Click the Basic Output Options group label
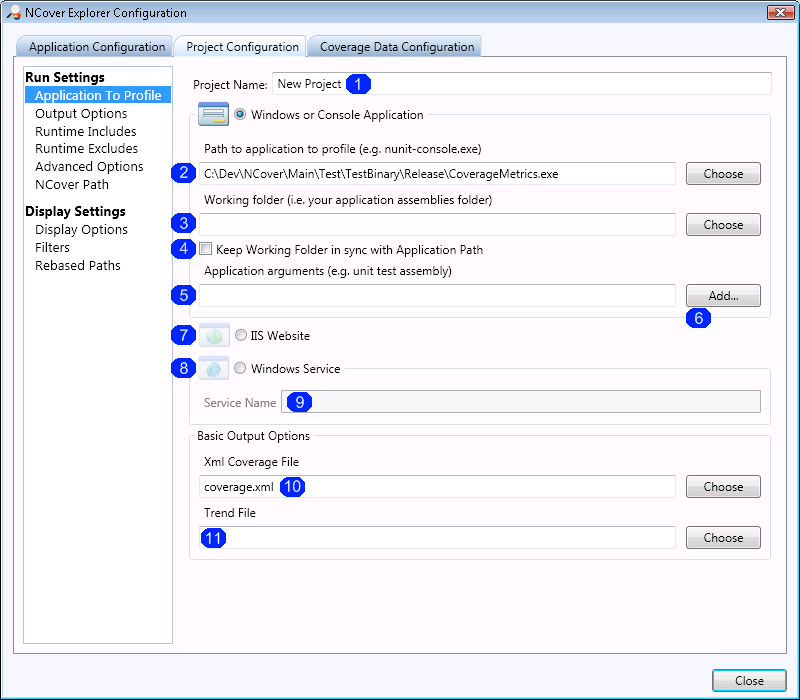Screen dimensions: 800x700 (x=253, y=436)
